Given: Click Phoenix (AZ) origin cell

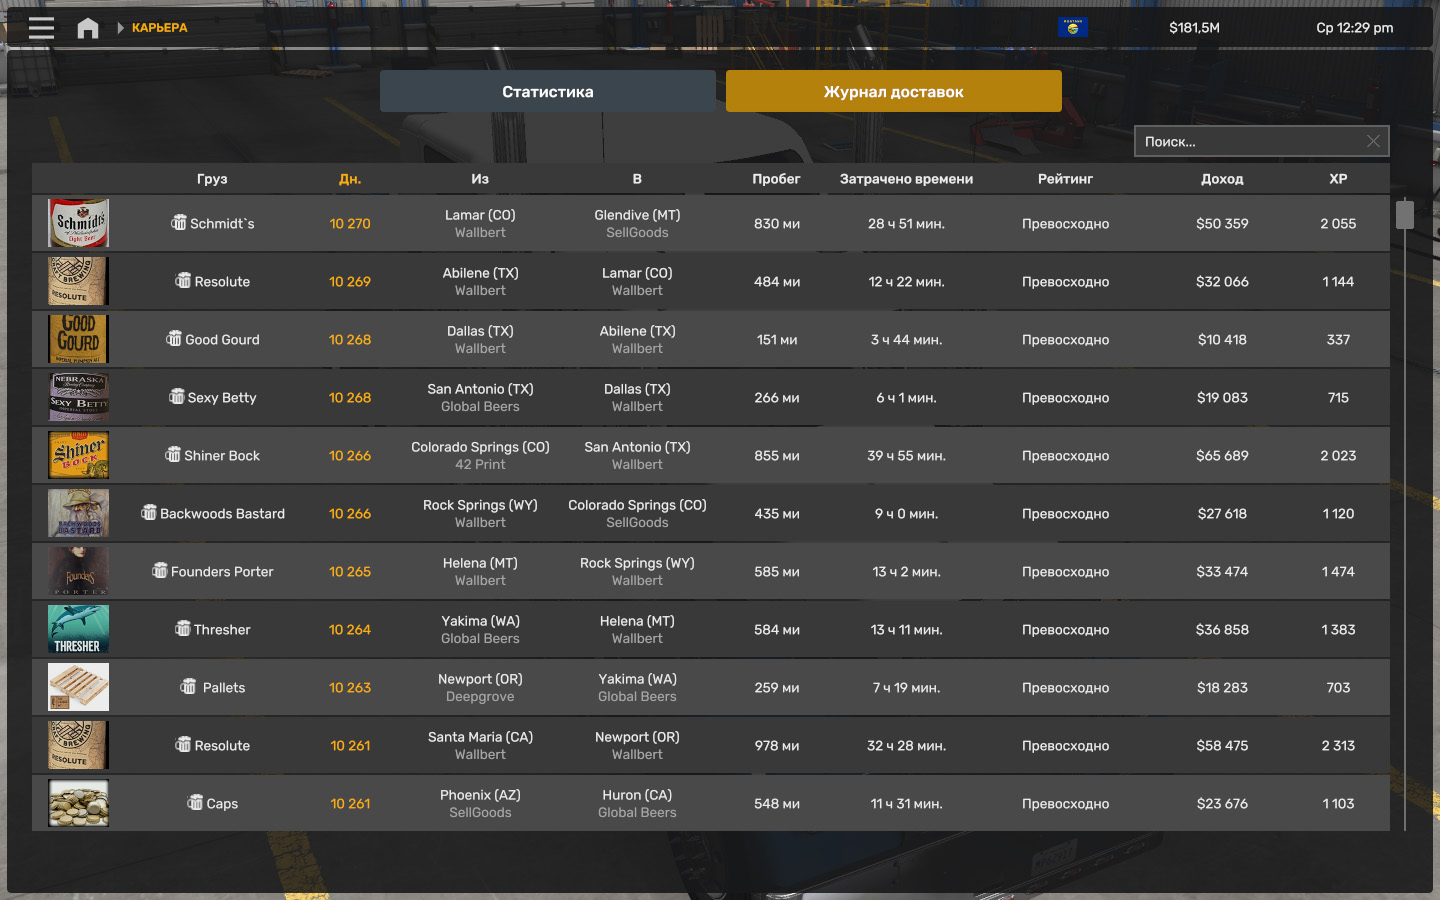Looking at the screenshot, I should click(x=480, y=795).
